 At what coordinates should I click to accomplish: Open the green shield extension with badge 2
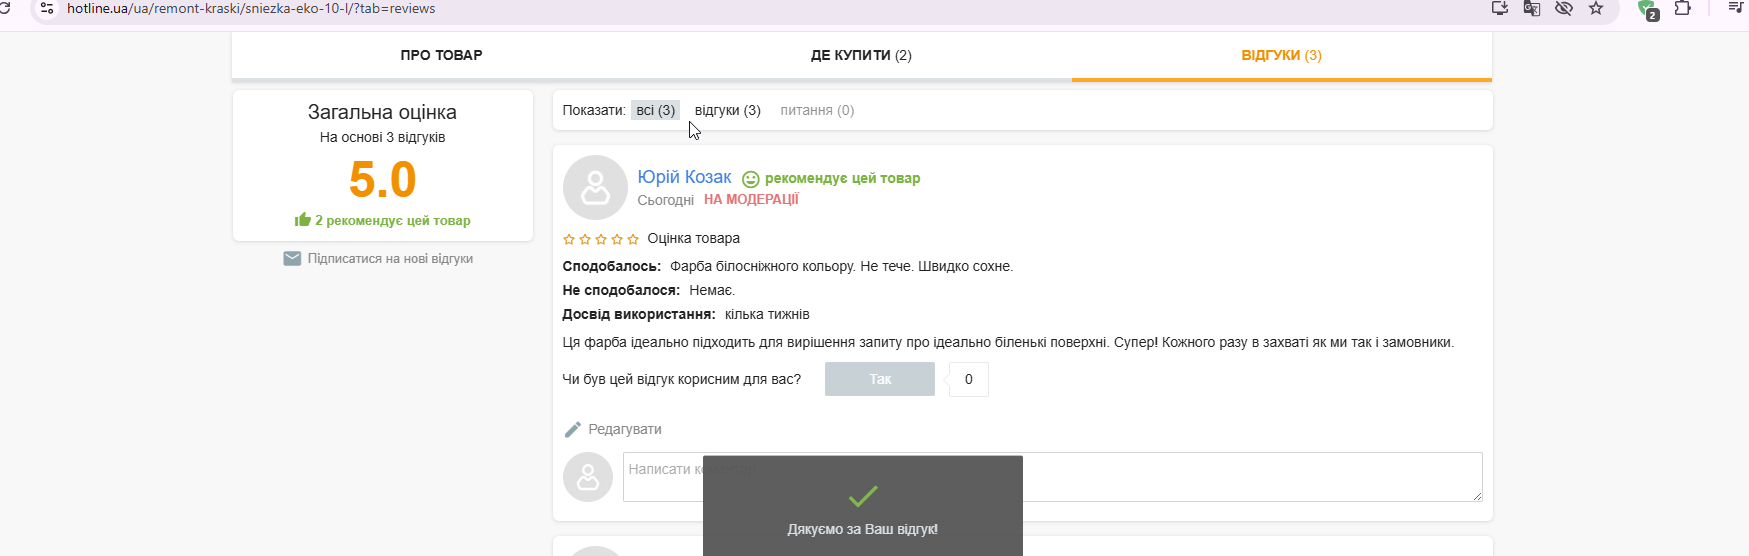click(x=1648, y=10)
